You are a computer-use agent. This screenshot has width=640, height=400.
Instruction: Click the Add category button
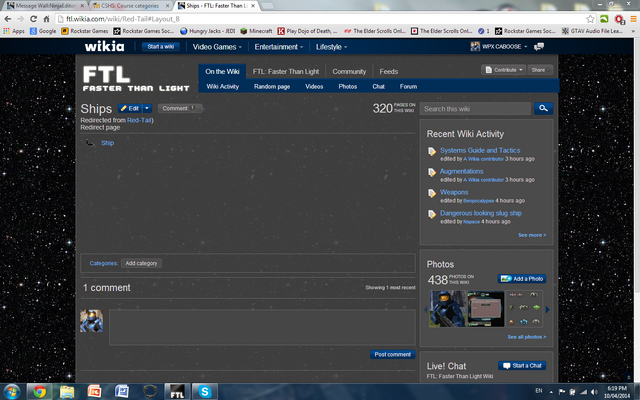pyautogui.click(x=141, y=263)
